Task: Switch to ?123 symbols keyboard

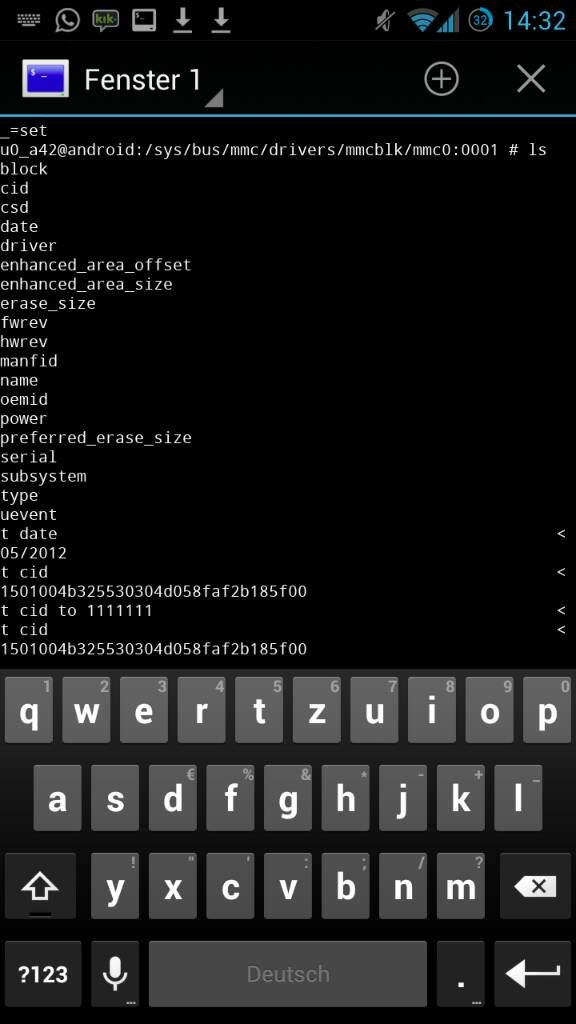Action: point(43,974)
